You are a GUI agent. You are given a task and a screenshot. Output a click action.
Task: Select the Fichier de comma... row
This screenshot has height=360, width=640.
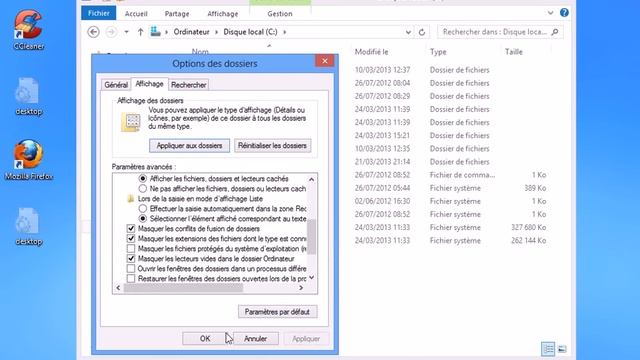[x=450, y=175]
